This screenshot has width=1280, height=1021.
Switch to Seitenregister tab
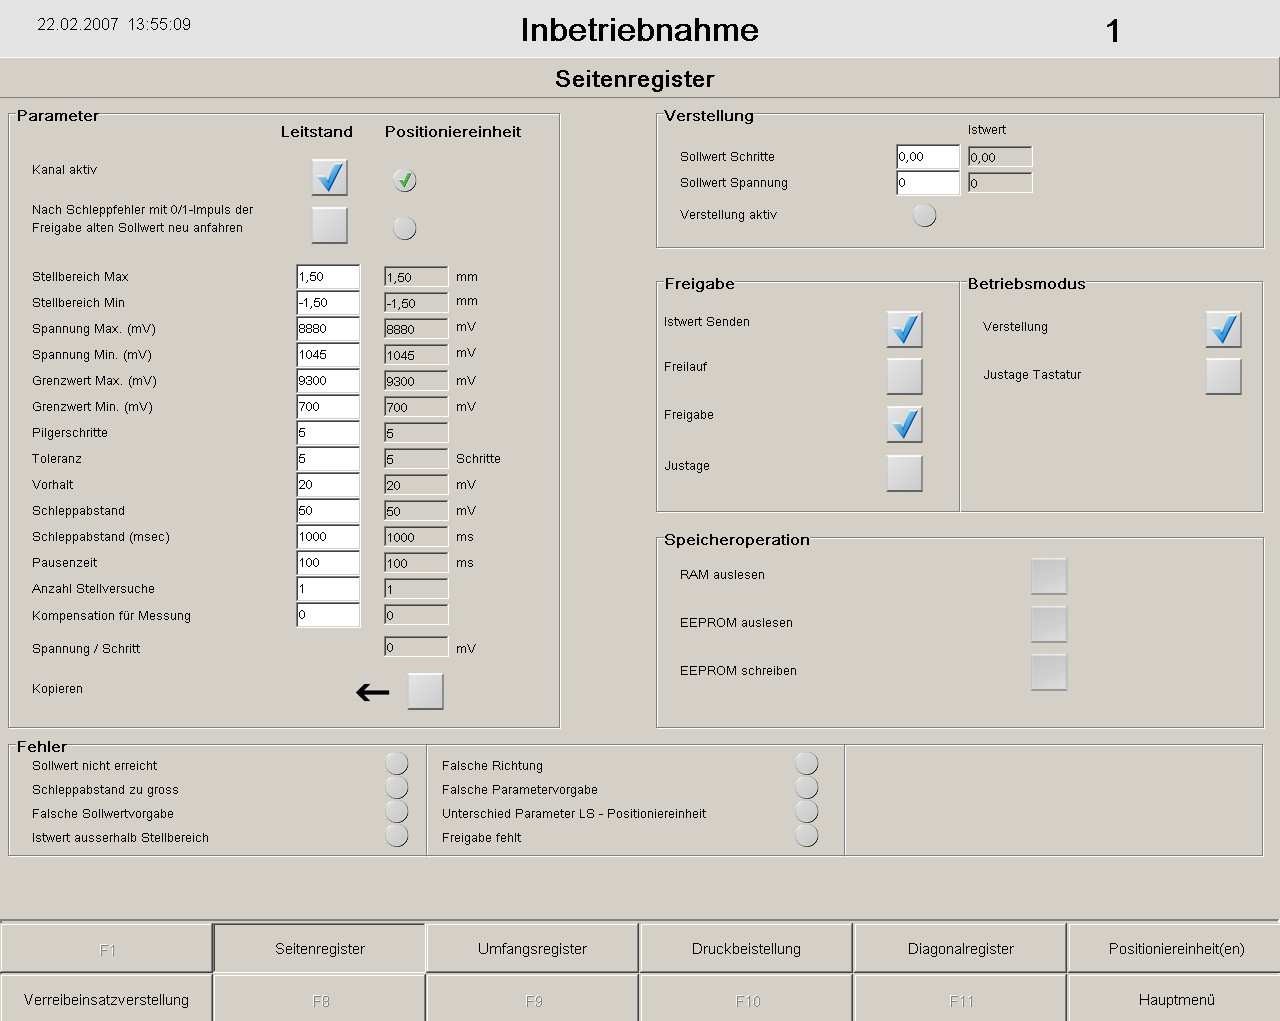pos(320,948)
